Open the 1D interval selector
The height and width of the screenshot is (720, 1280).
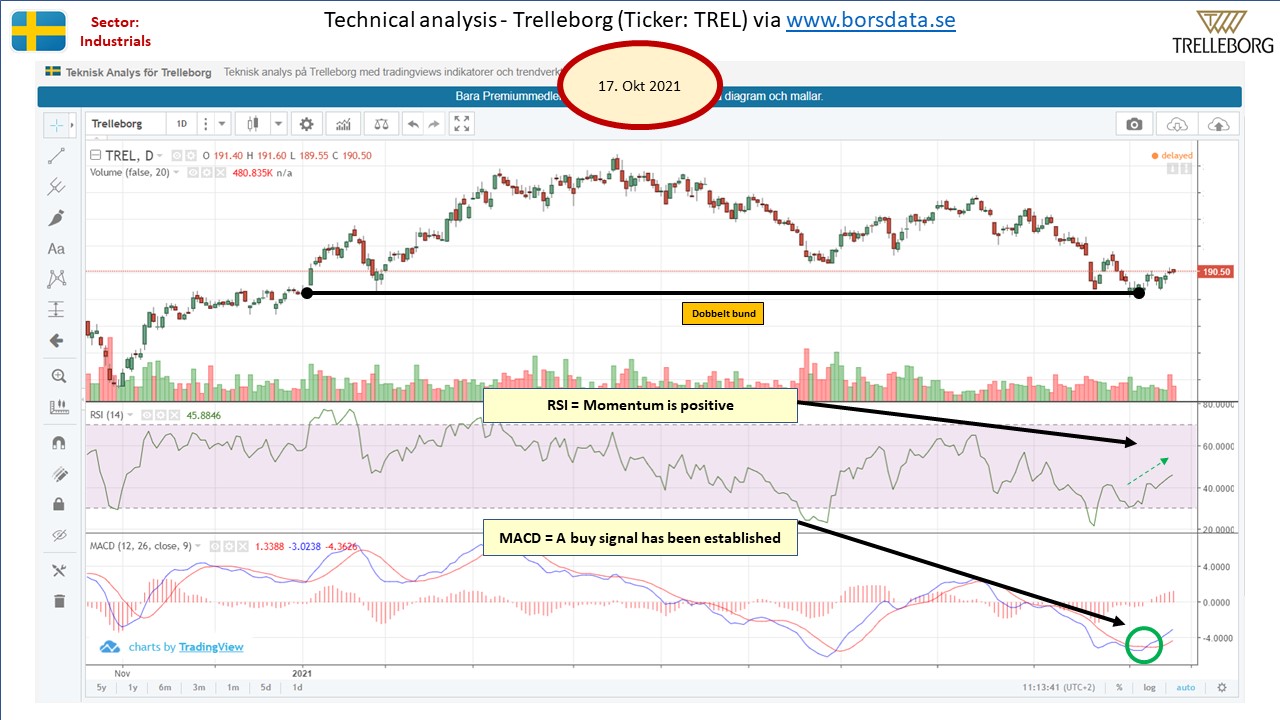(x=182, y=124)
